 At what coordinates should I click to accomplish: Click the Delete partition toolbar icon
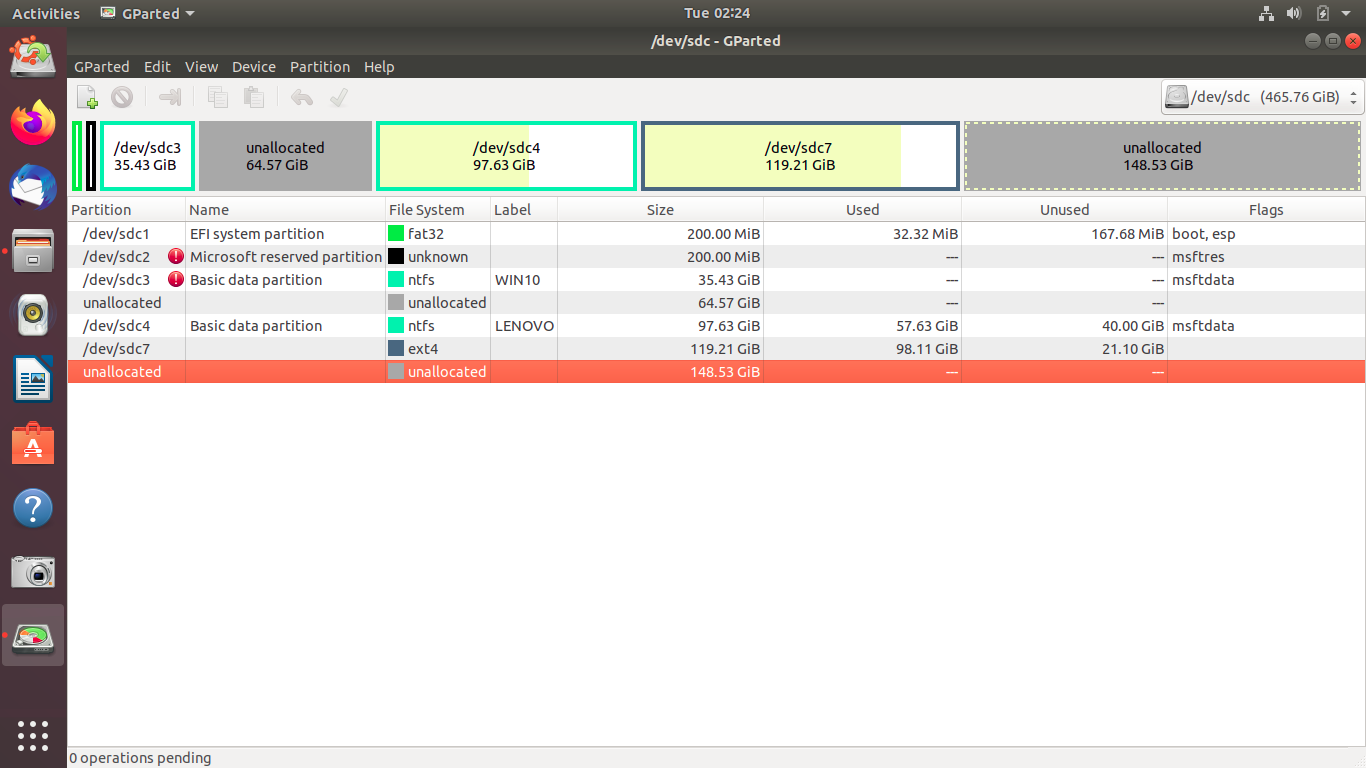click(122, 97)
